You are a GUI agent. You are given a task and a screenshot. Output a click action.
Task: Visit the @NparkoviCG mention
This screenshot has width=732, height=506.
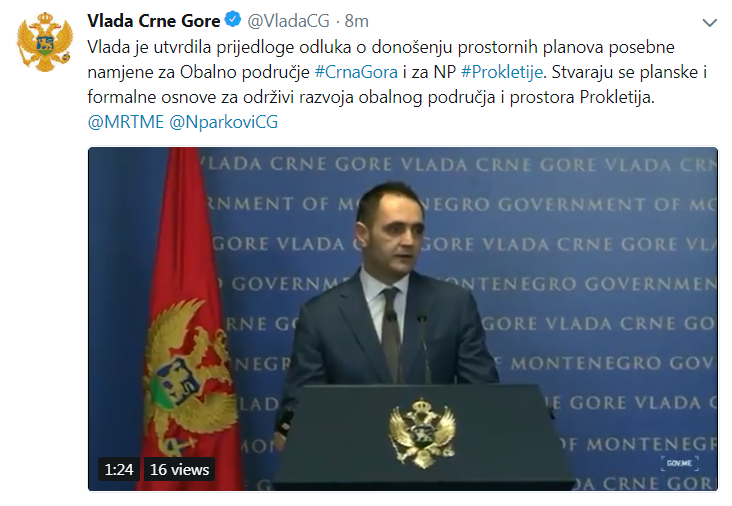point(224,122)
